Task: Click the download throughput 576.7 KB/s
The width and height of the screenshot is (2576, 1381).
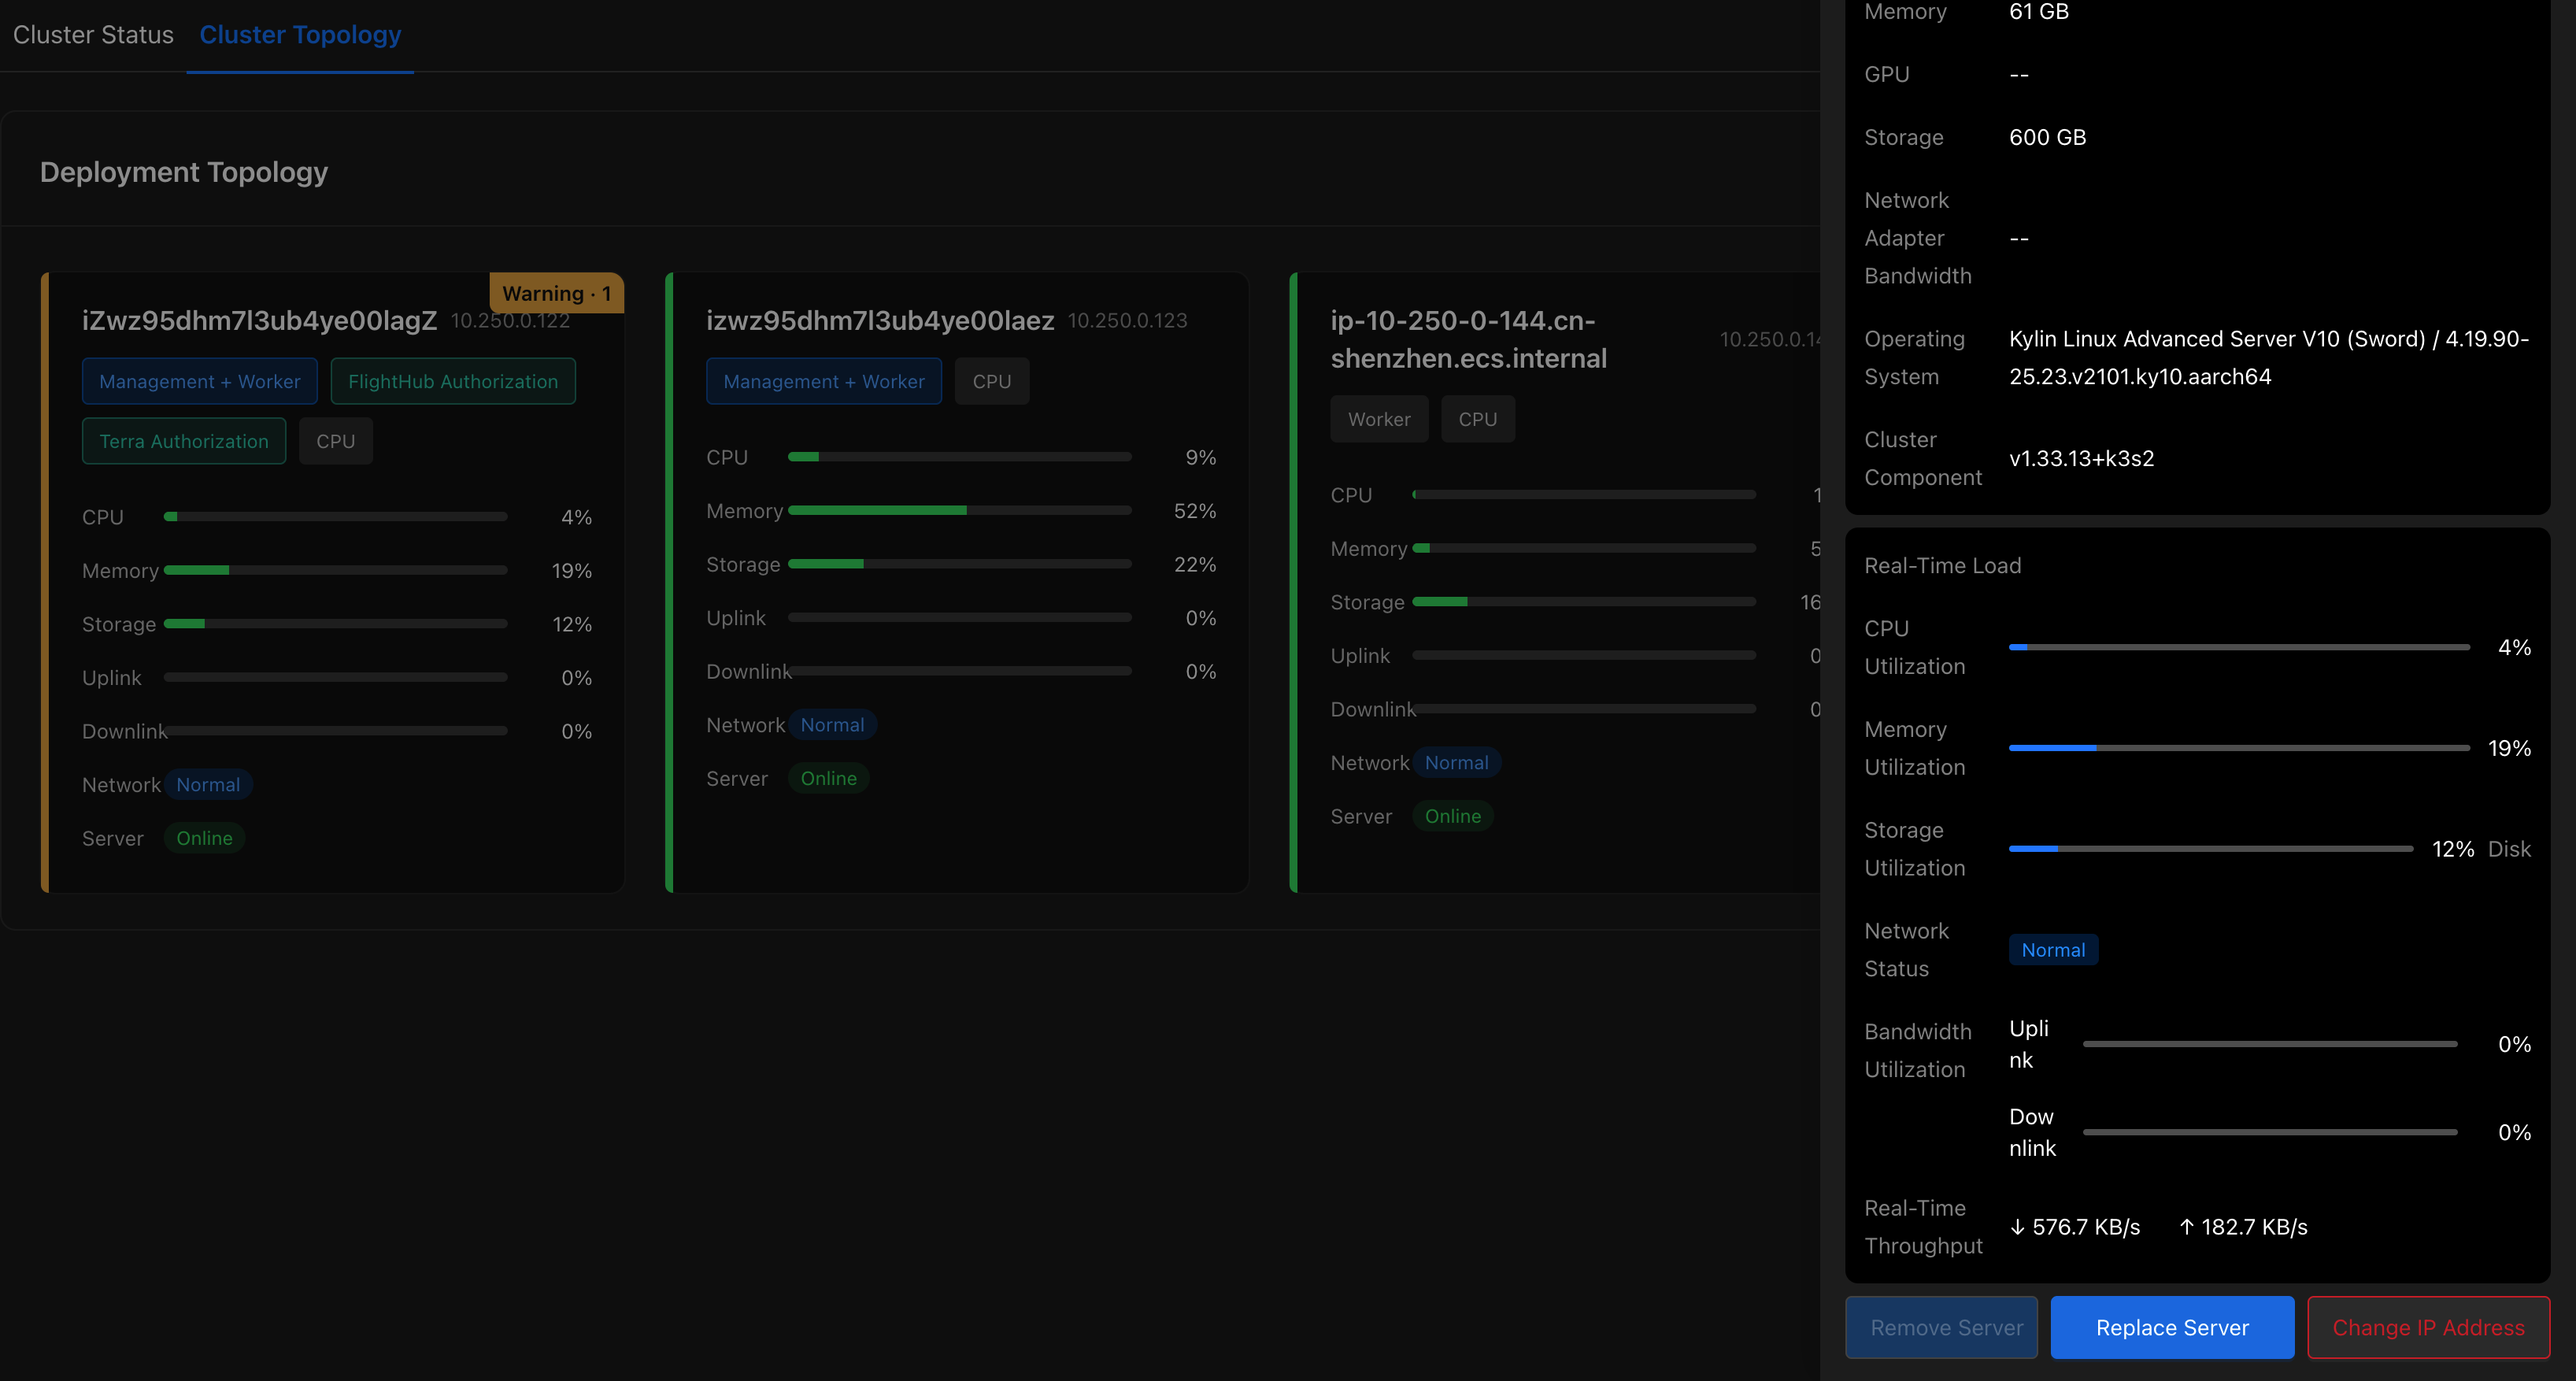Action: tap(2075, 1227)
